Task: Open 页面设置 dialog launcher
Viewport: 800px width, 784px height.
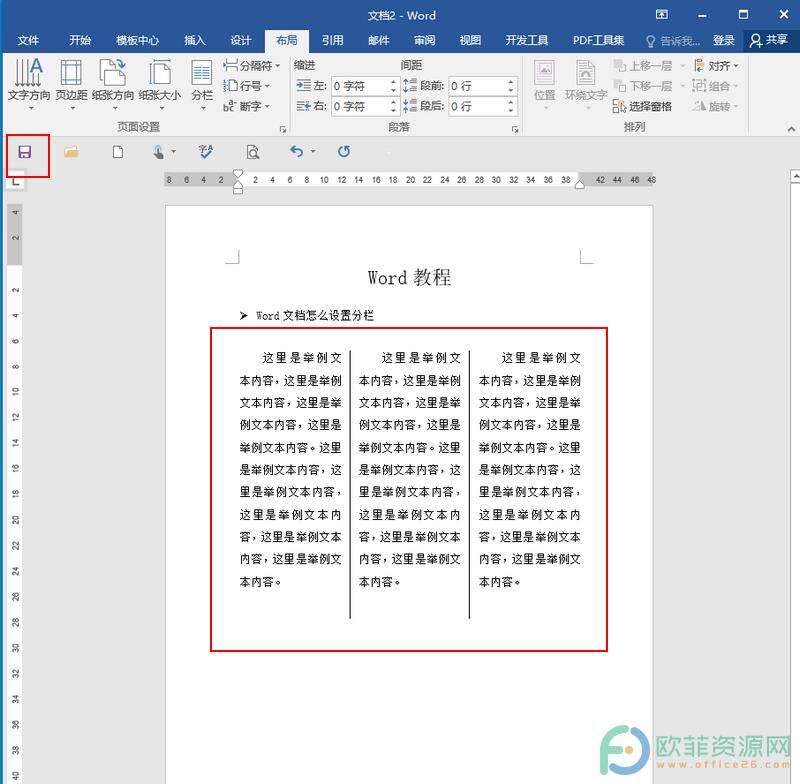Action: [x=283, y=129]
